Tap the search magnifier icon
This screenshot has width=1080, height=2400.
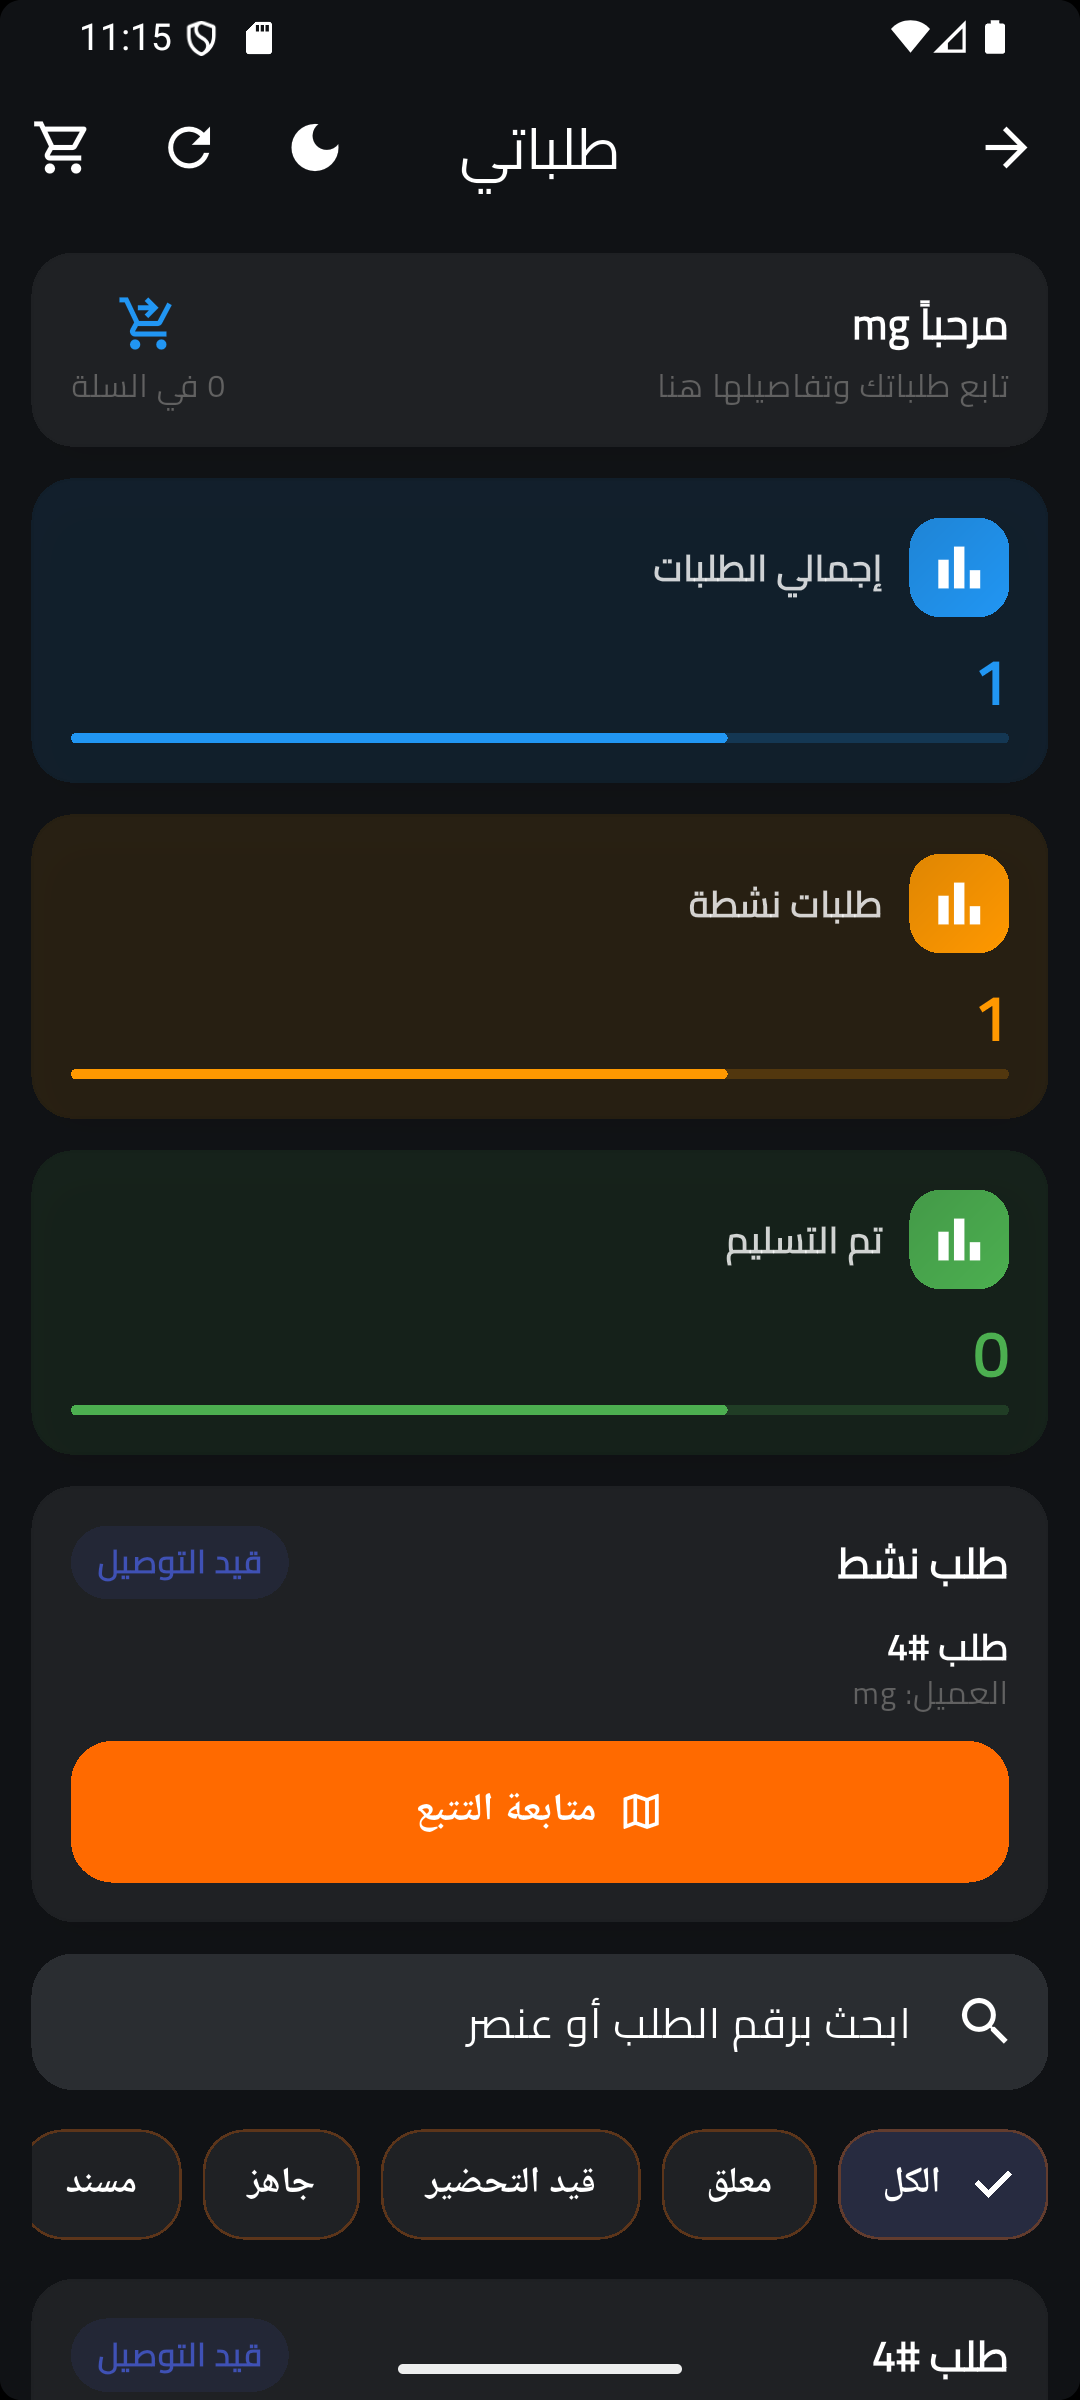(x=984, y=2021)
